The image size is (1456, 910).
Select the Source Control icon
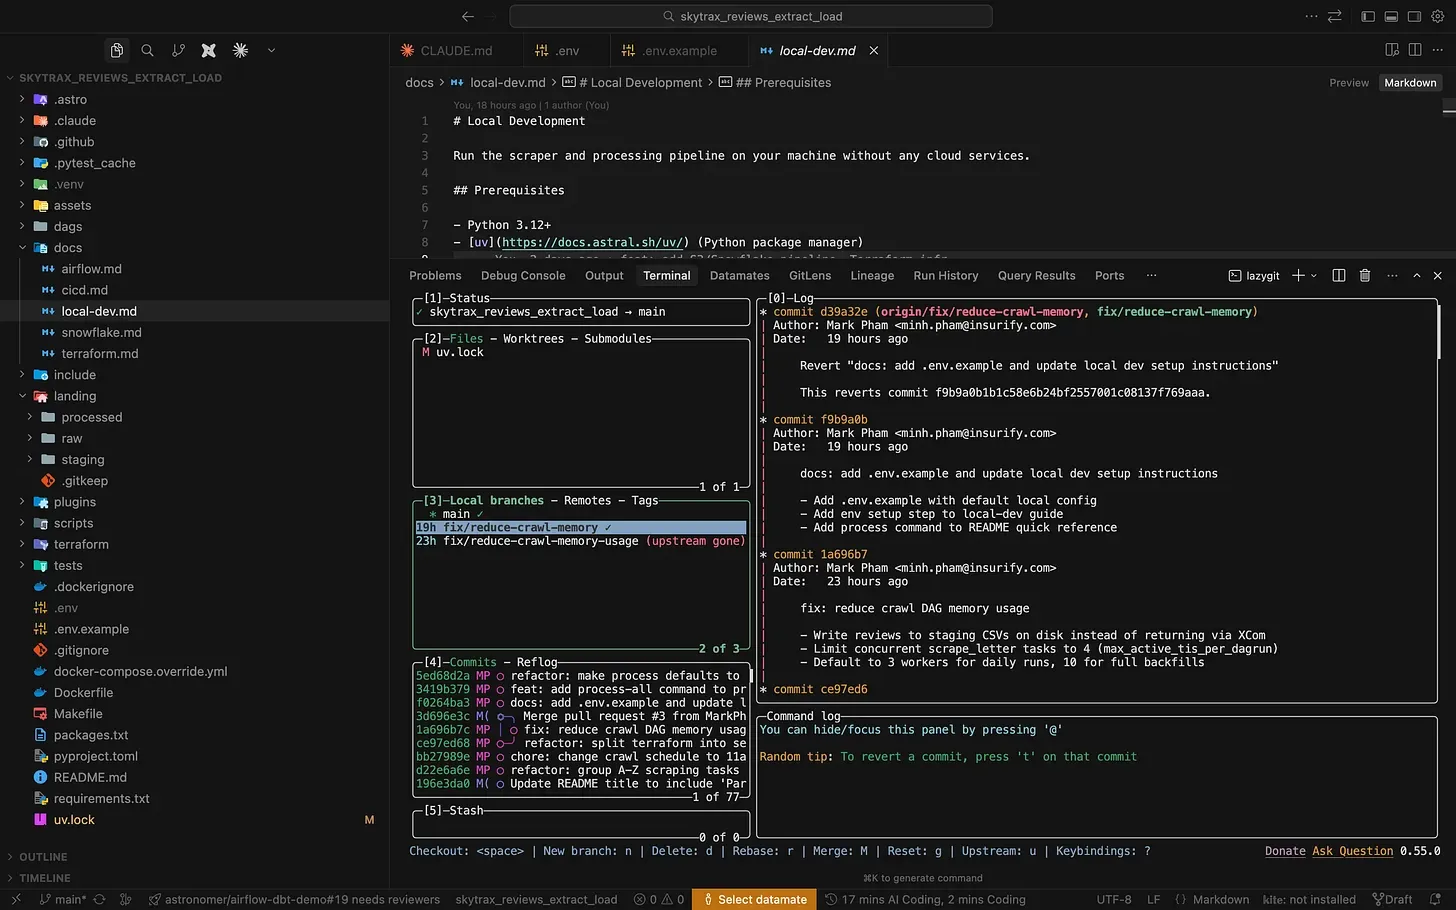coord(178,50)
